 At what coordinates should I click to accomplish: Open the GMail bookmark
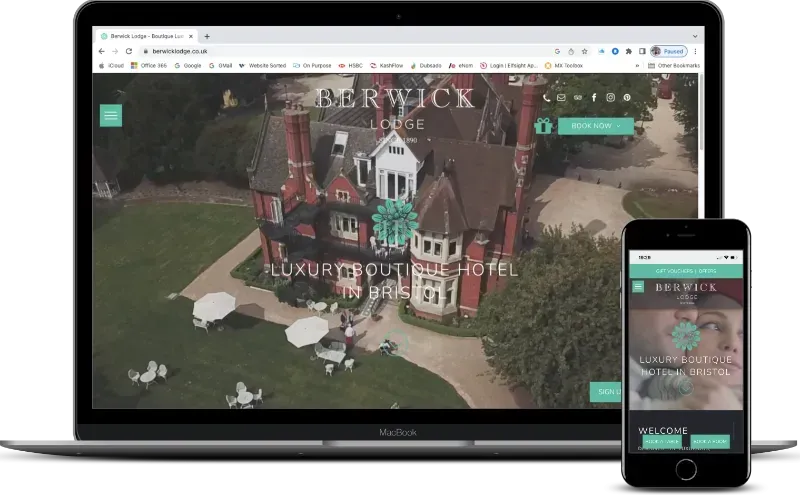220,66
